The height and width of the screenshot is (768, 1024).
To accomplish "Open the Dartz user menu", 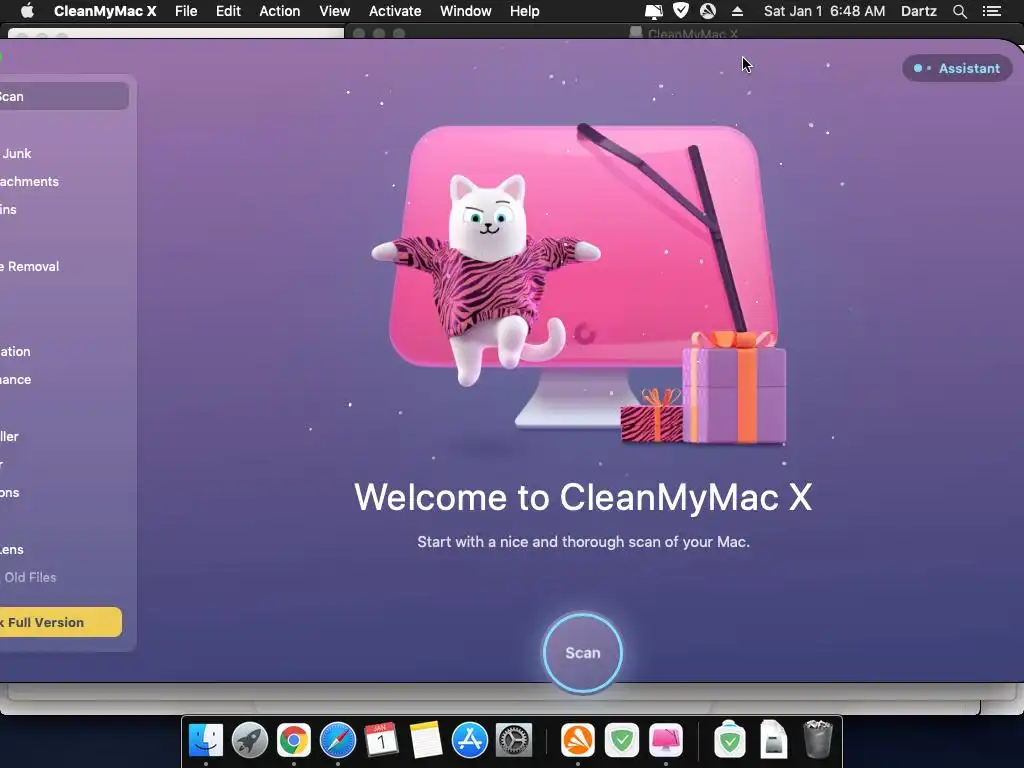I will (919, 11).
